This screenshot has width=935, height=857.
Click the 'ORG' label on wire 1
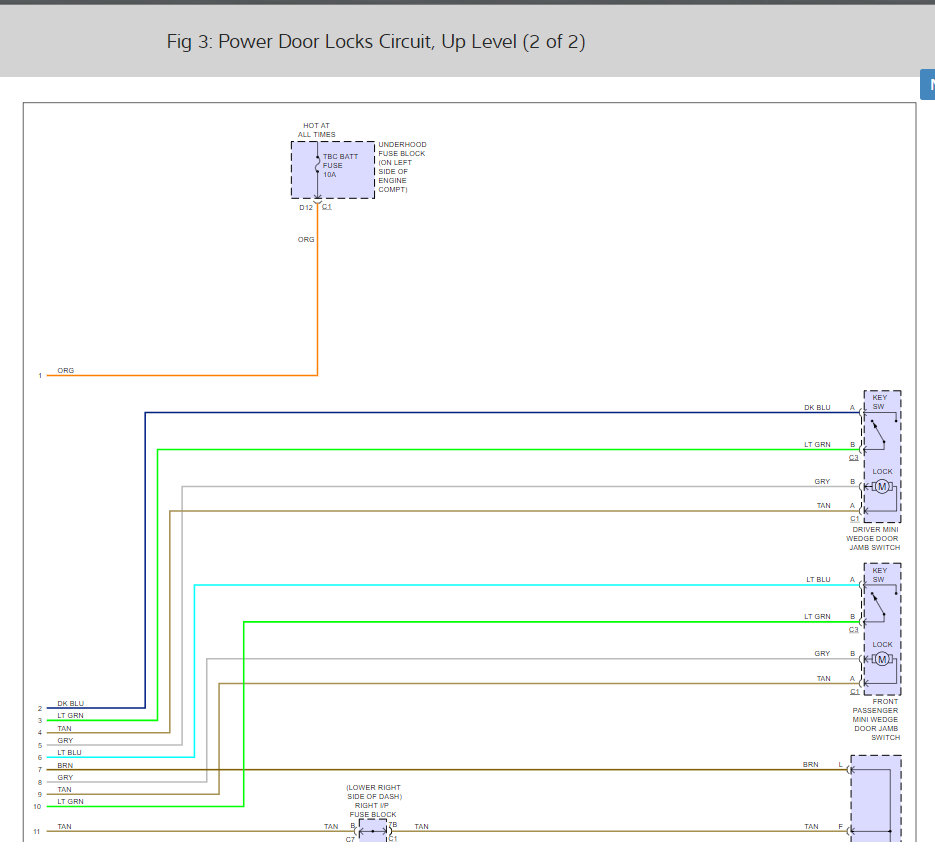(x=66, y=370)
